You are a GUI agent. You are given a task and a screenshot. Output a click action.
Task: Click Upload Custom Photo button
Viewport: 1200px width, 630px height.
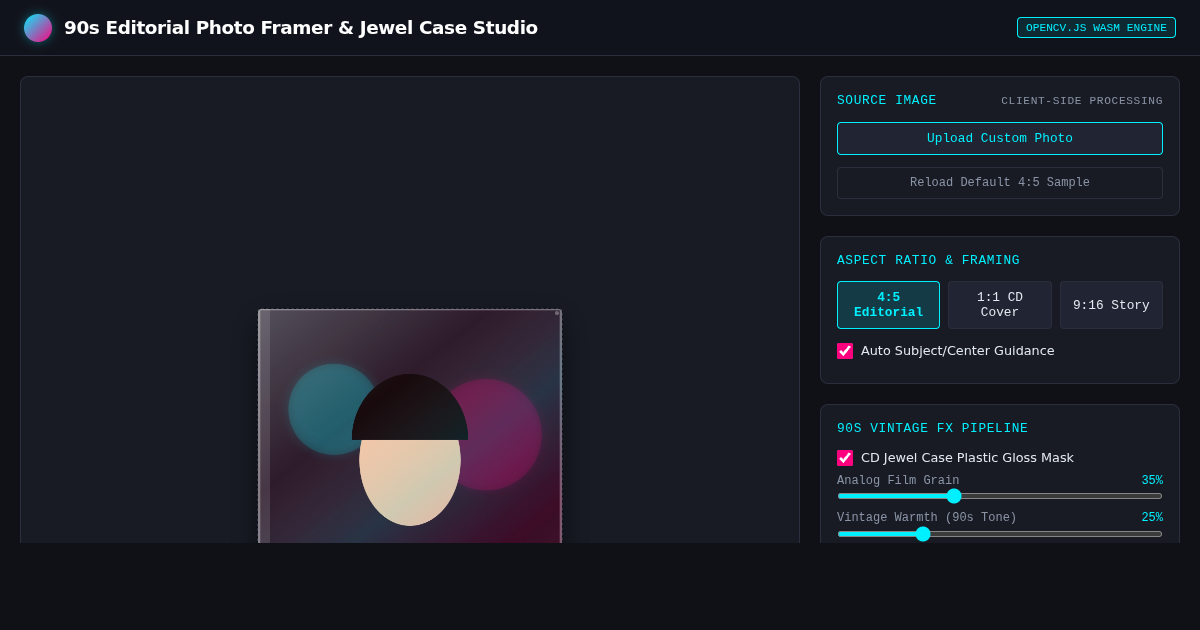(x=1000, y=139)
